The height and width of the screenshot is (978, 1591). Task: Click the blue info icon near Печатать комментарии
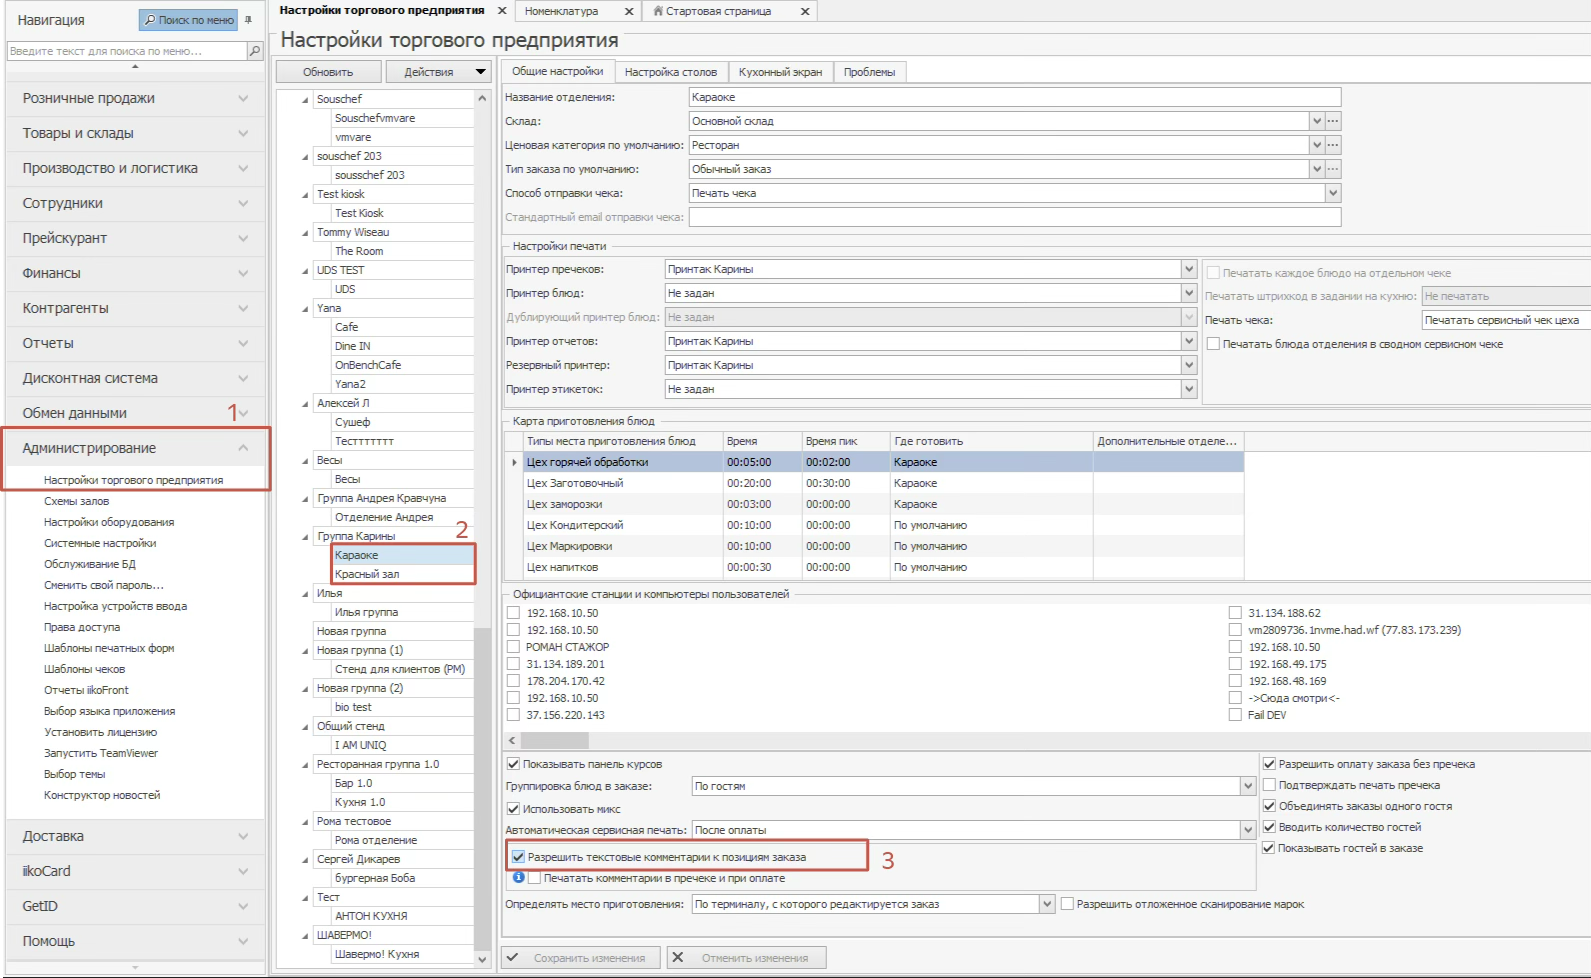[519, 878]
